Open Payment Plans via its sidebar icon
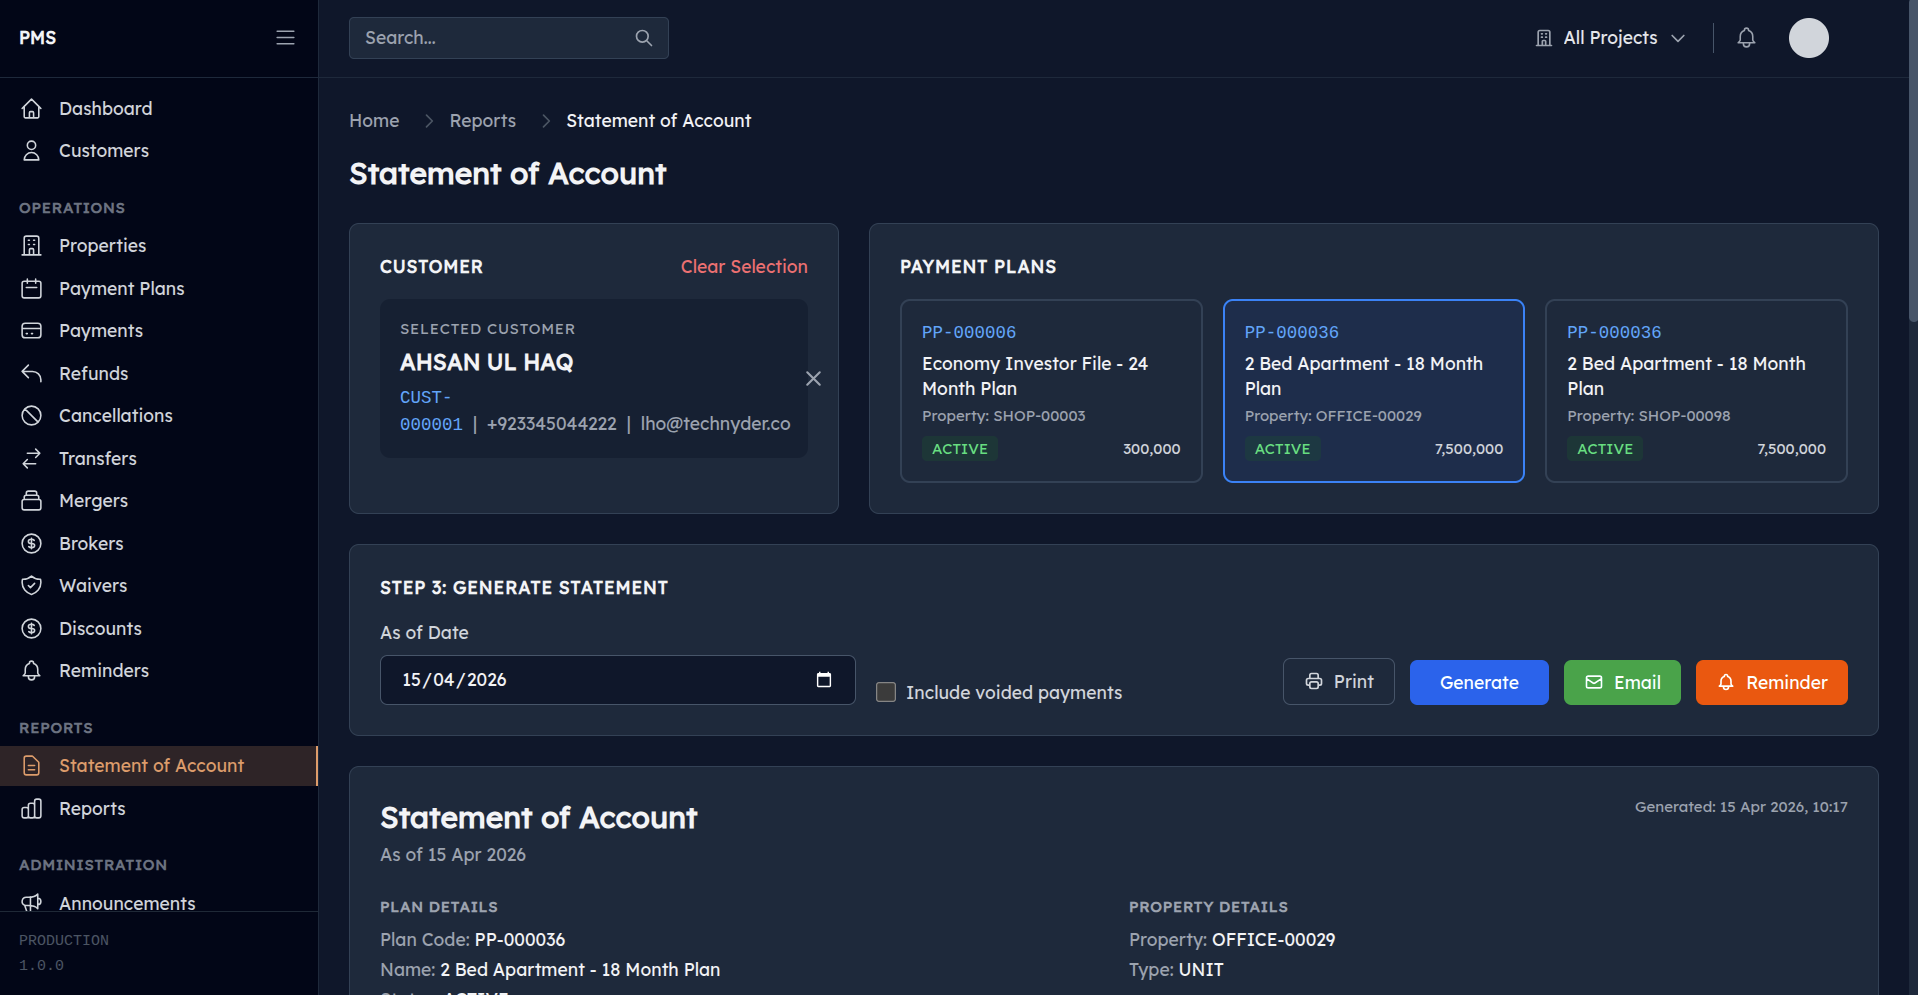 click(32, 288)
